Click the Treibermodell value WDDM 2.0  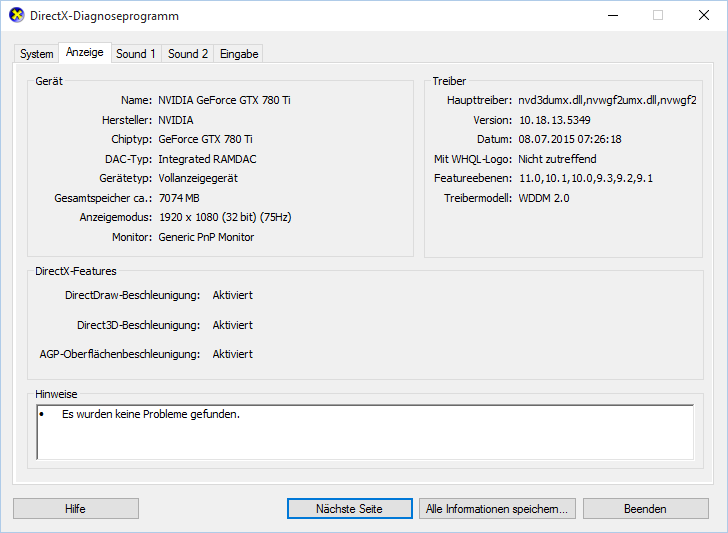pos(544,198)
